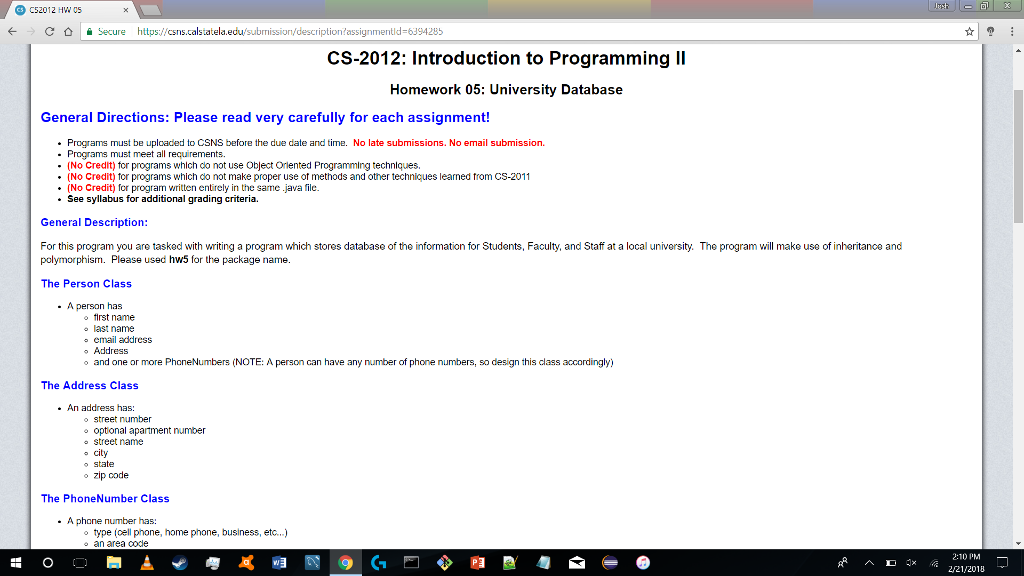1024x576 pixels.
Task: Open the Mail app from the taskbar
Action: click(x=578, y=562)
